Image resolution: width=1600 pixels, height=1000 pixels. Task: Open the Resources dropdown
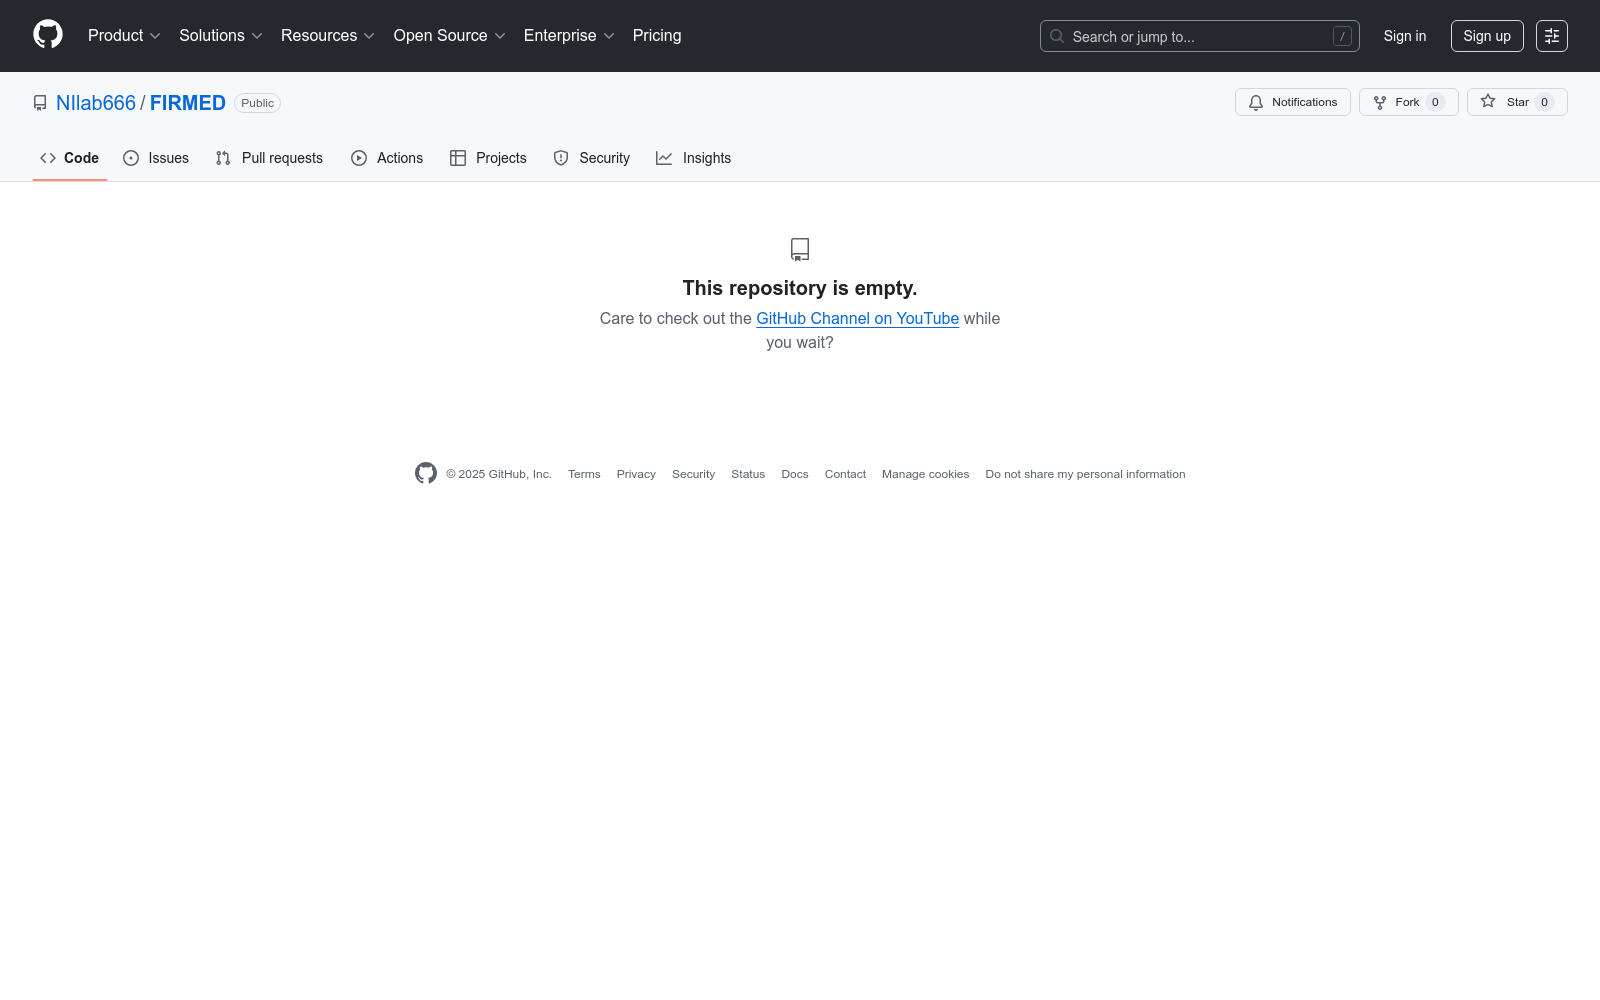point(328,36)
